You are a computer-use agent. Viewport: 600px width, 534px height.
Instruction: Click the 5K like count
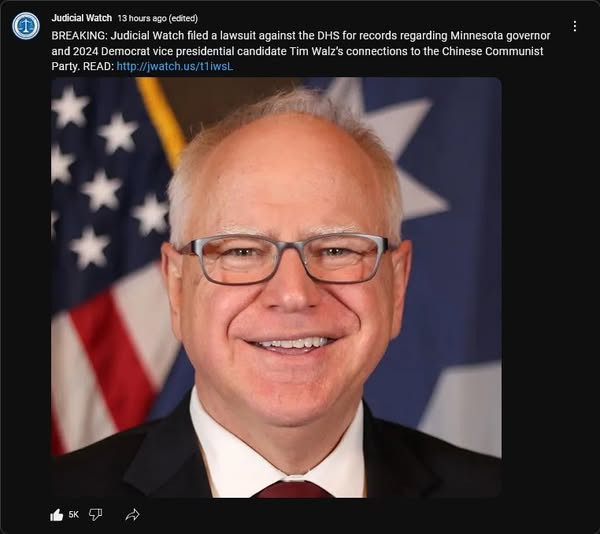coord(73,515)
